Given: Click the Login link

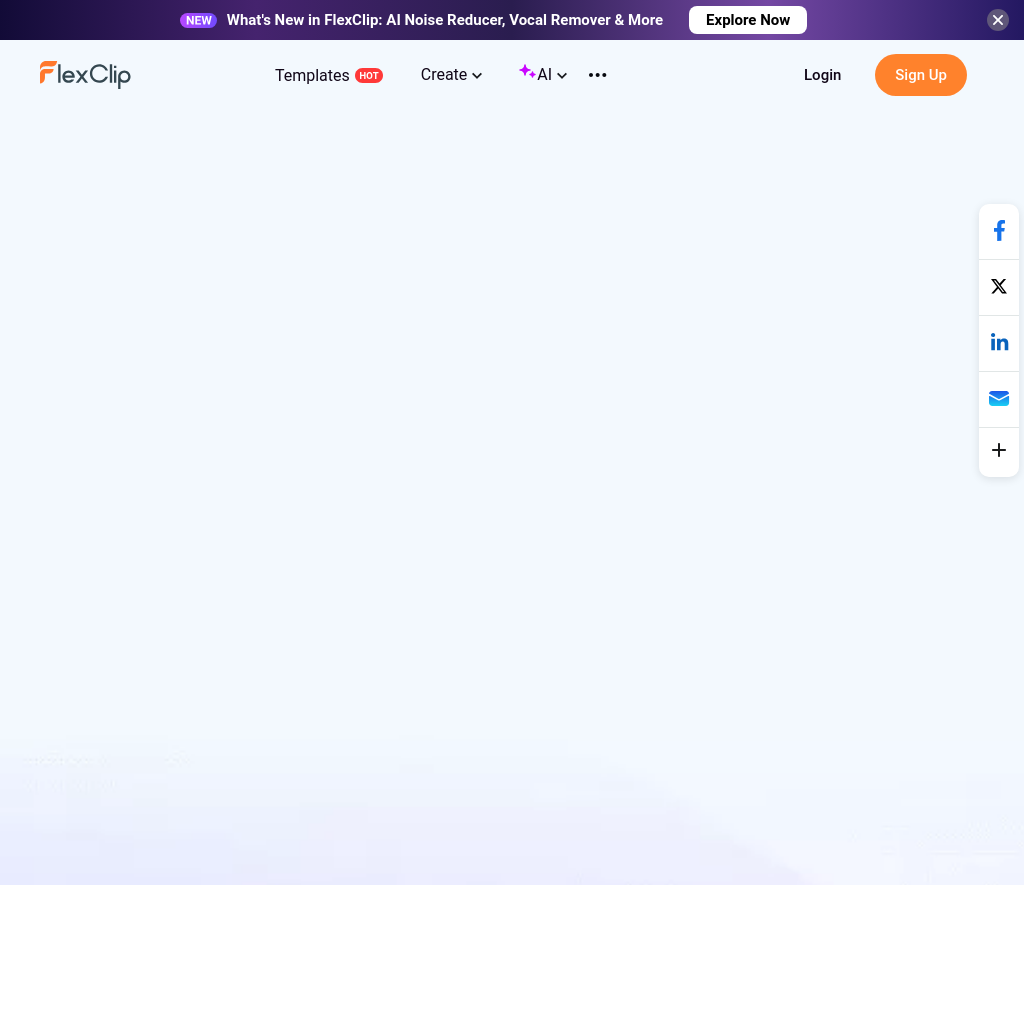Looking at the screenshot, I should tap(822, 75).
